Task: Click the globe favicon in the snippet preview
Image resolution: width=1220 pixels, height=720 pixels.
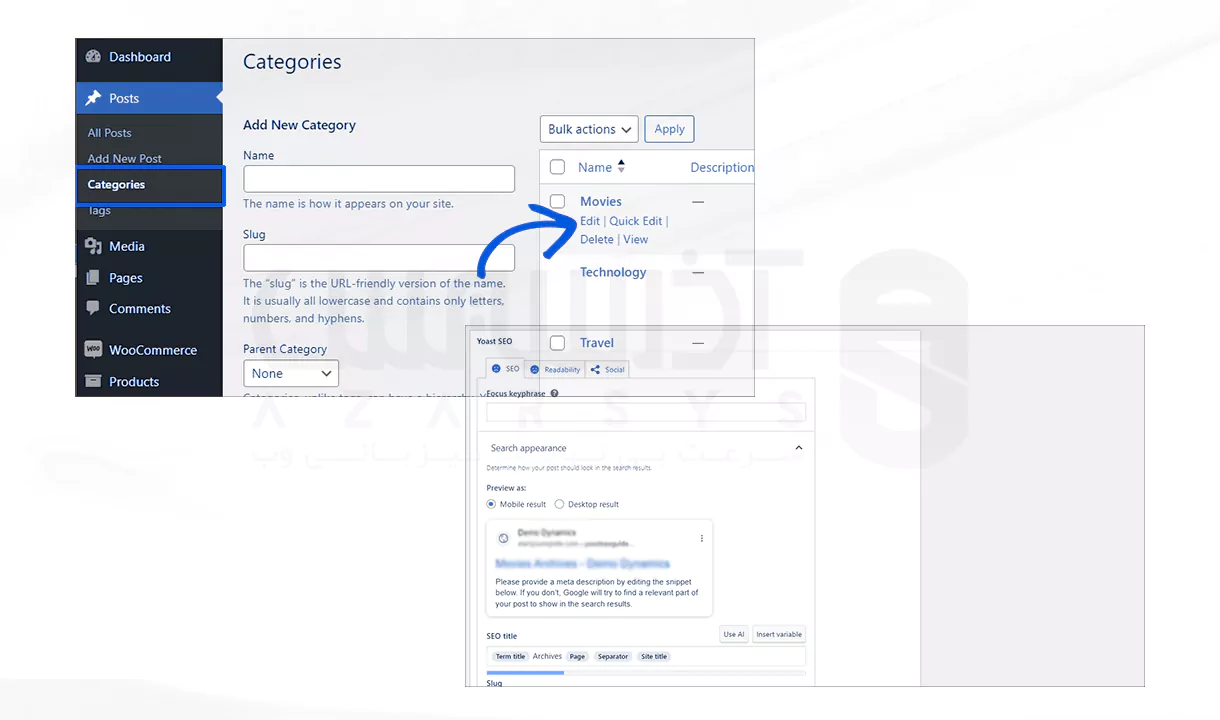Action: pyautogui.click(x=503, y=538)
